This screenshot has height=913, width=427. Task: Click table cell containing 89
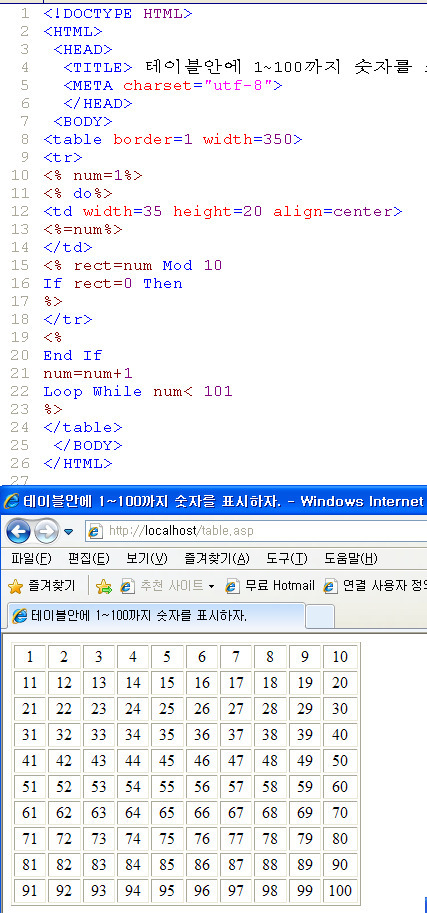pyautogui.click(x=305, y=864)
